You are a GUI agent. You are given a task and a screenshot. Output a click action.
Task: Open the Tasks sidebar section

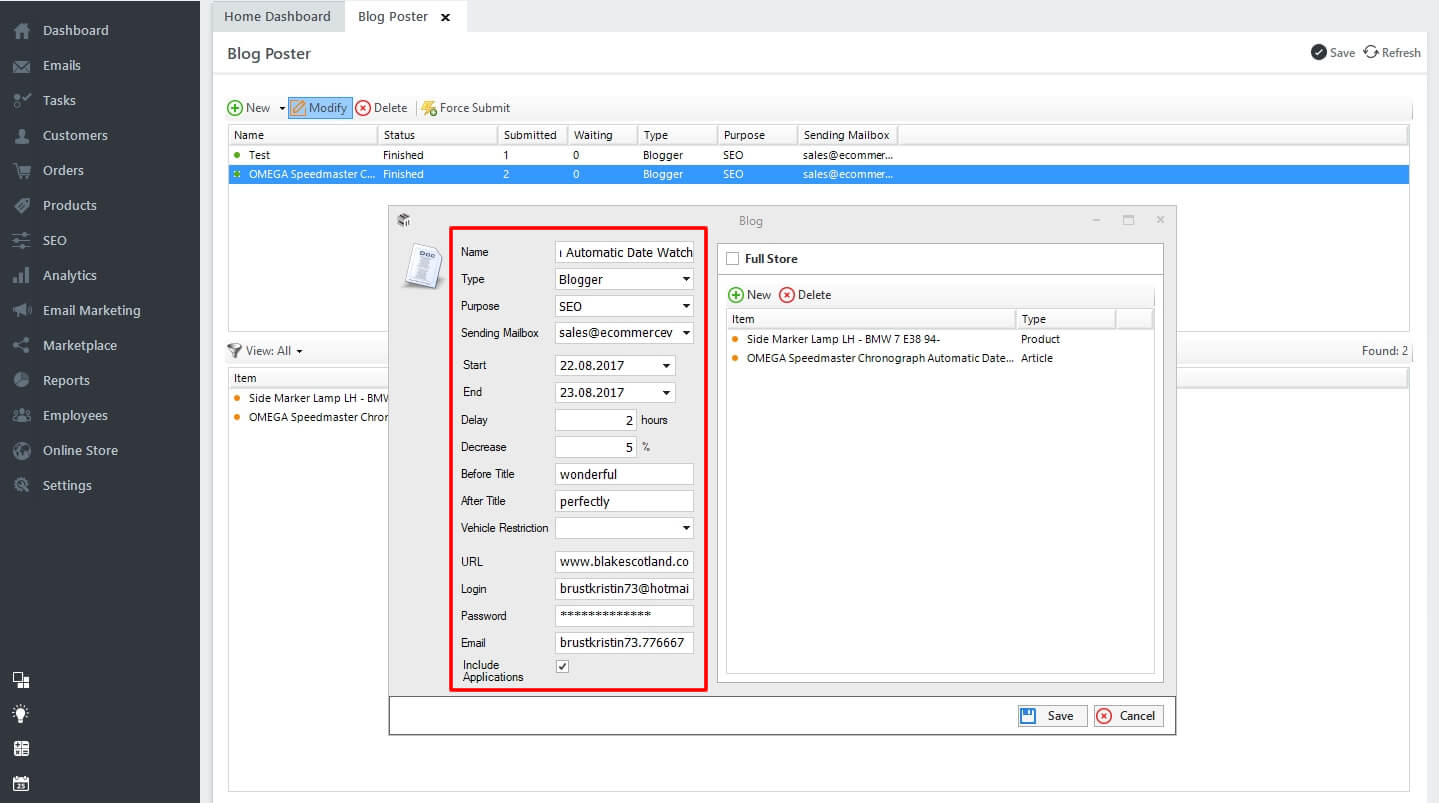[x=59, y=100]
